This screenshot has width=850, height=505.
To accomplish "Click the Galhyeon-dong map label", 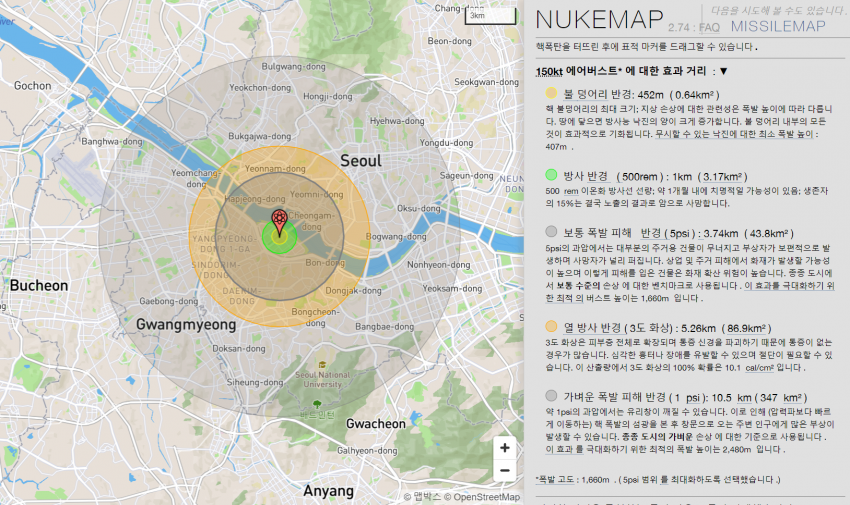I will [x=367, y=450].
